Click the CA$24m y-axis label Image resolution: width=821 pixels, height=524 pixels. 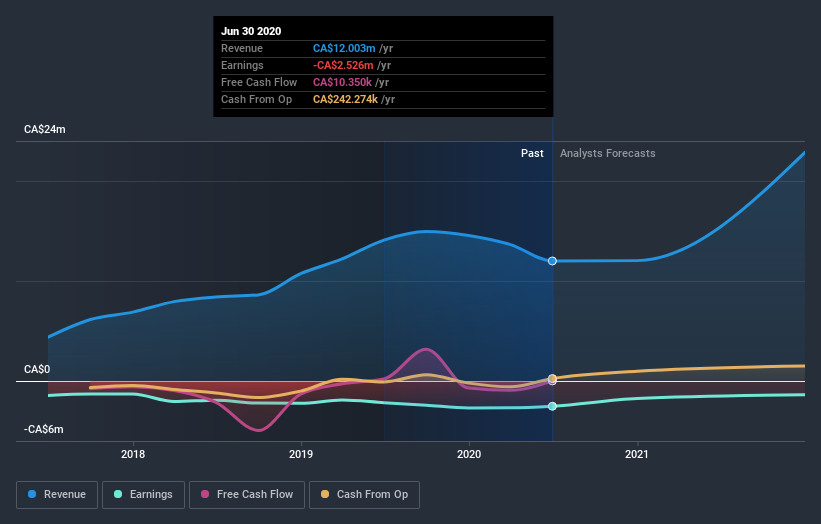[x=45, y=129]
